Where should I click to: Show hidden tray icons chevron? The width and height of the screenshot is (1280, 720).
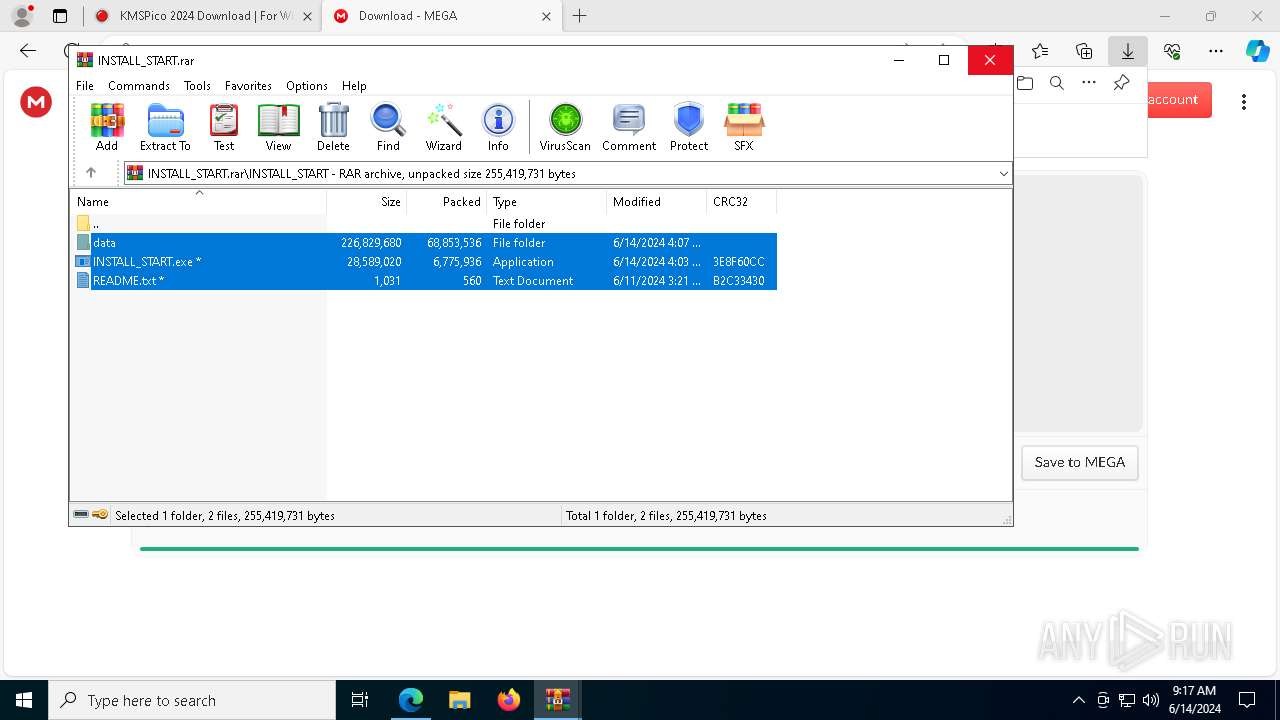tap(1078, 700)
